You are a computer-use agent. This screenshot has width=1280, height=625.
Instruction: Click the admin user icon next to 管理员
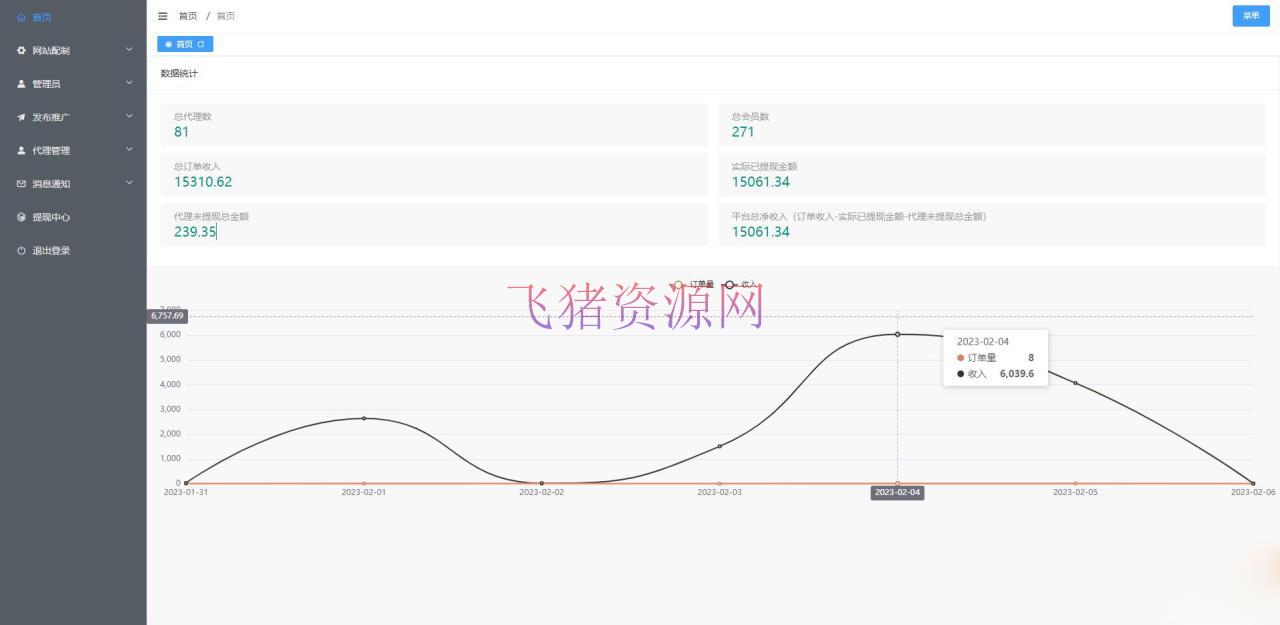pyautogui.click(x=20, y=83)
